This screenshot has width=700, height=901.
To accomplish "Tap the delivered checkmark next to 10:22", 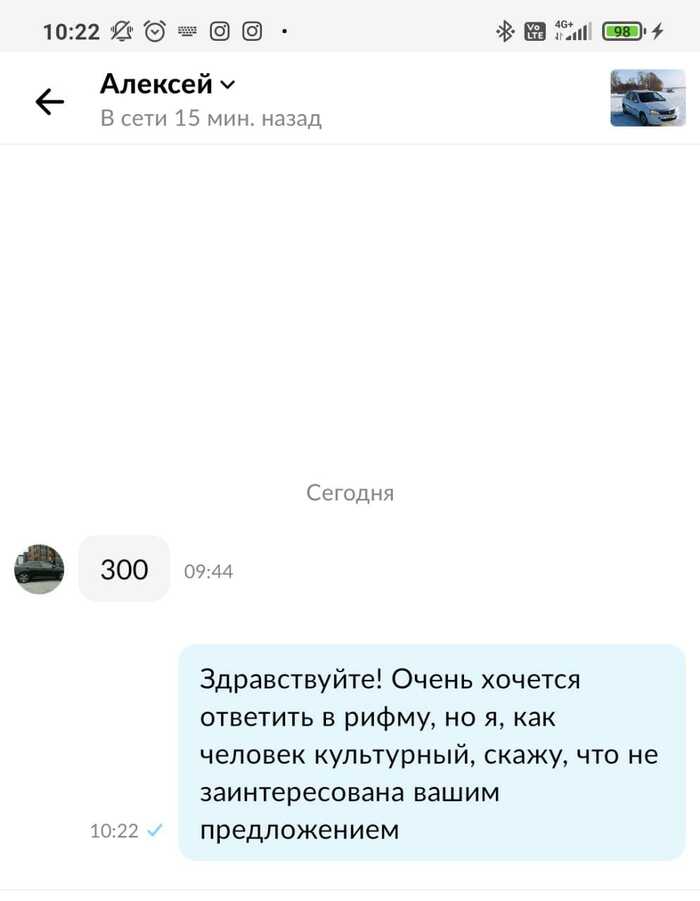I will [x=155, y=830].
